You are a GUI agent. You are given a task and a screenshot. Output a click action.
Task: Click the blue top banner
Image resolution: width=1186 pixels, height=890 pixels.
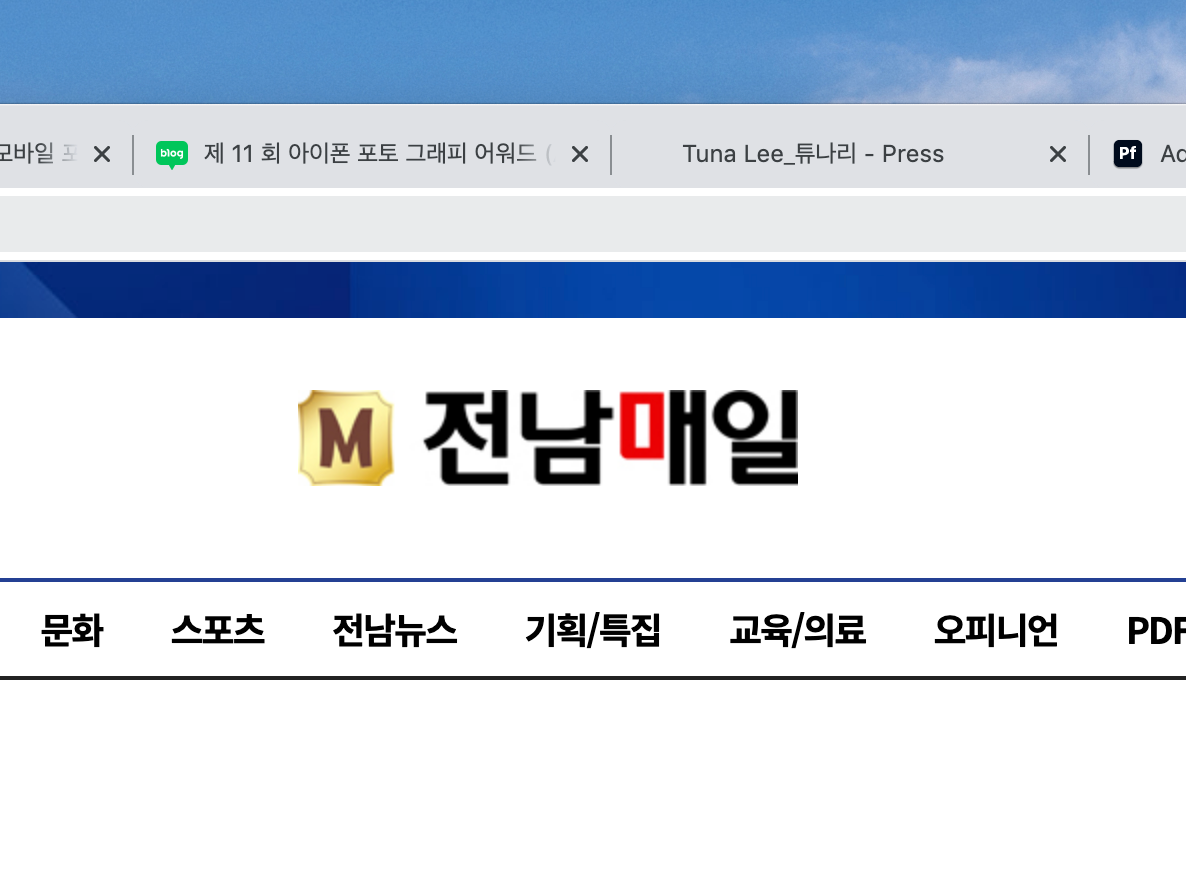pyautogui.click(x=593, y=290)
